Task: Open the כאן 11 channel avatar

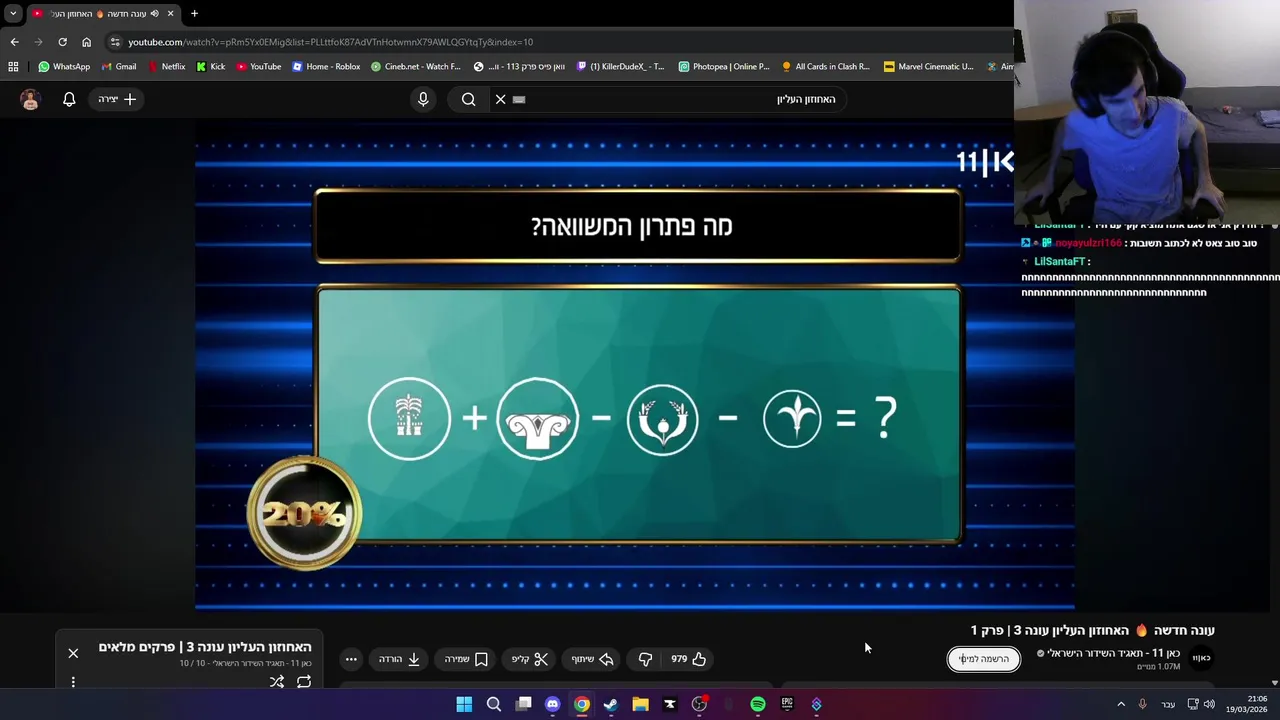Action: [1201, 658]
